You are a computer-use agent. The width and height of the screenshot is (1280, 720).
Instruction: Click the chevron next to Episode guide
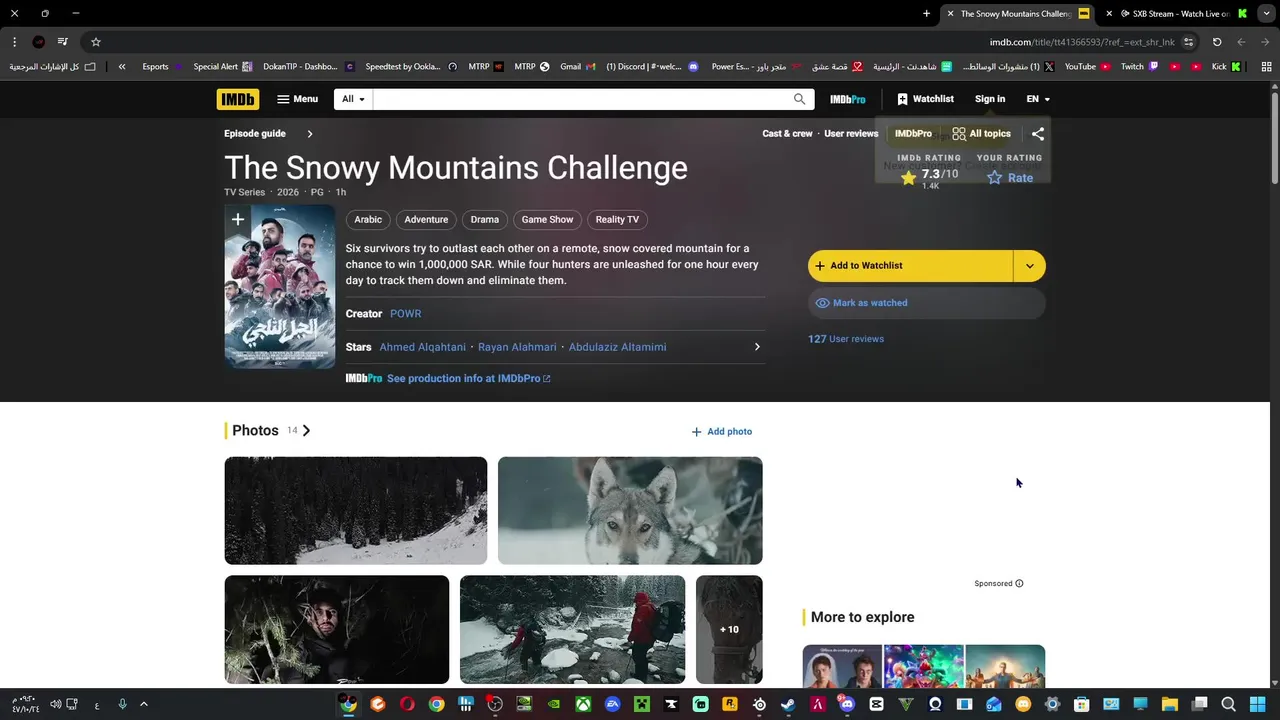(x=310, y=133)
